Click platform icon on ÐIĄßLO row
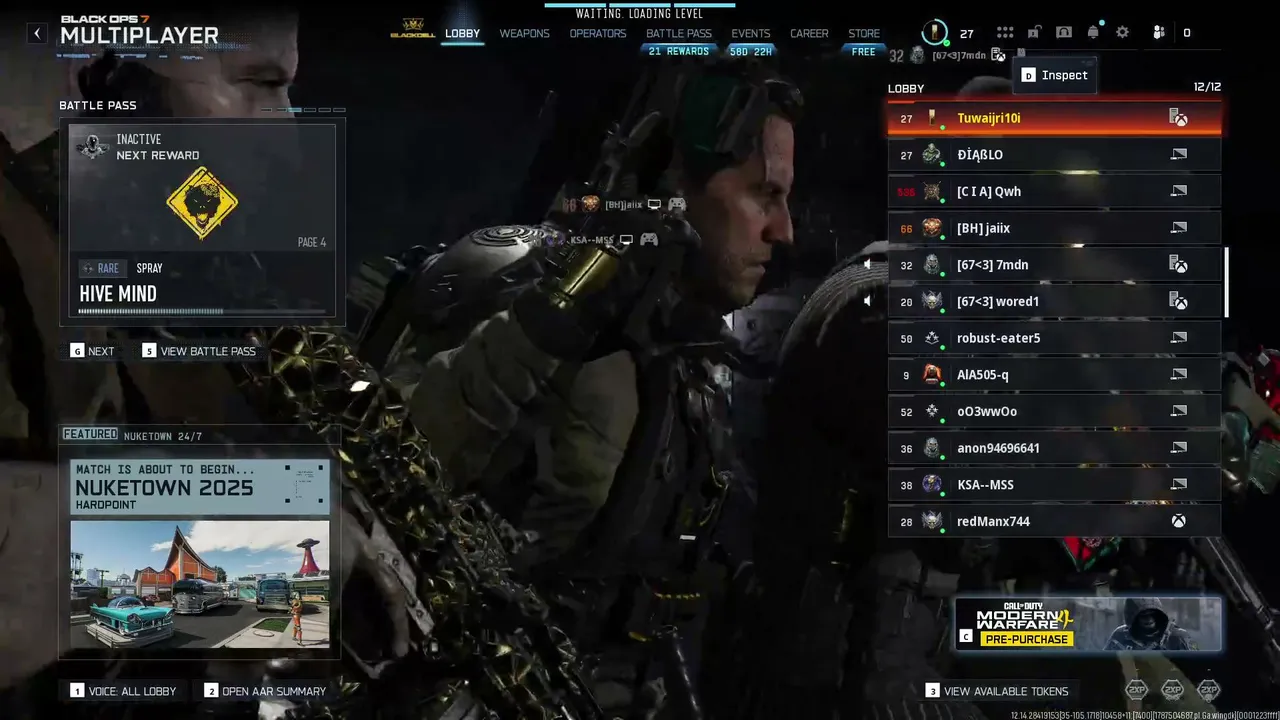1280x720 pixels. (x=1179, y=155)
